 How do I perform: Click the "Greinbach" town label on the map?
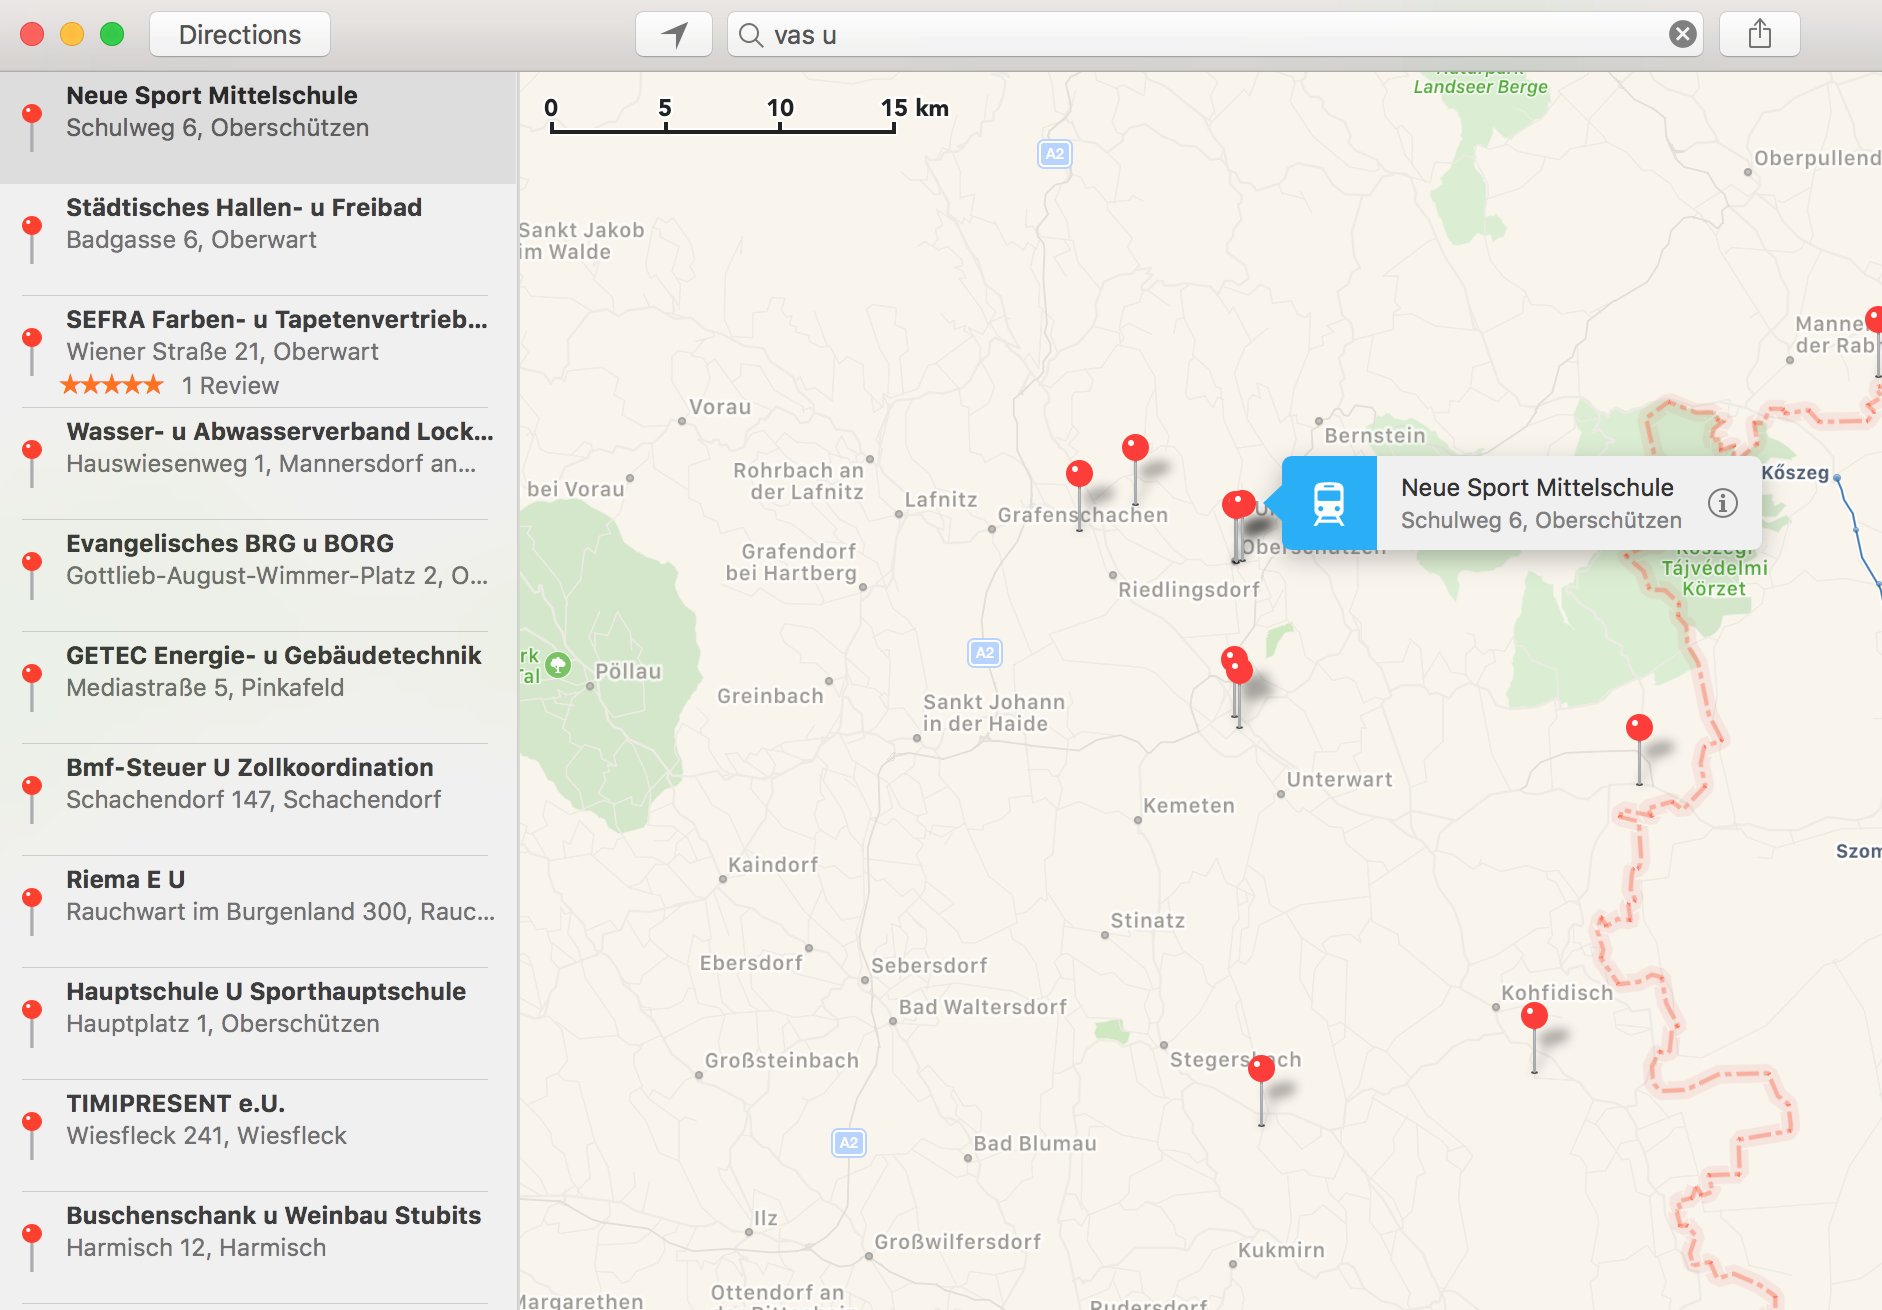pyautogui.click(x=770, y=696)
